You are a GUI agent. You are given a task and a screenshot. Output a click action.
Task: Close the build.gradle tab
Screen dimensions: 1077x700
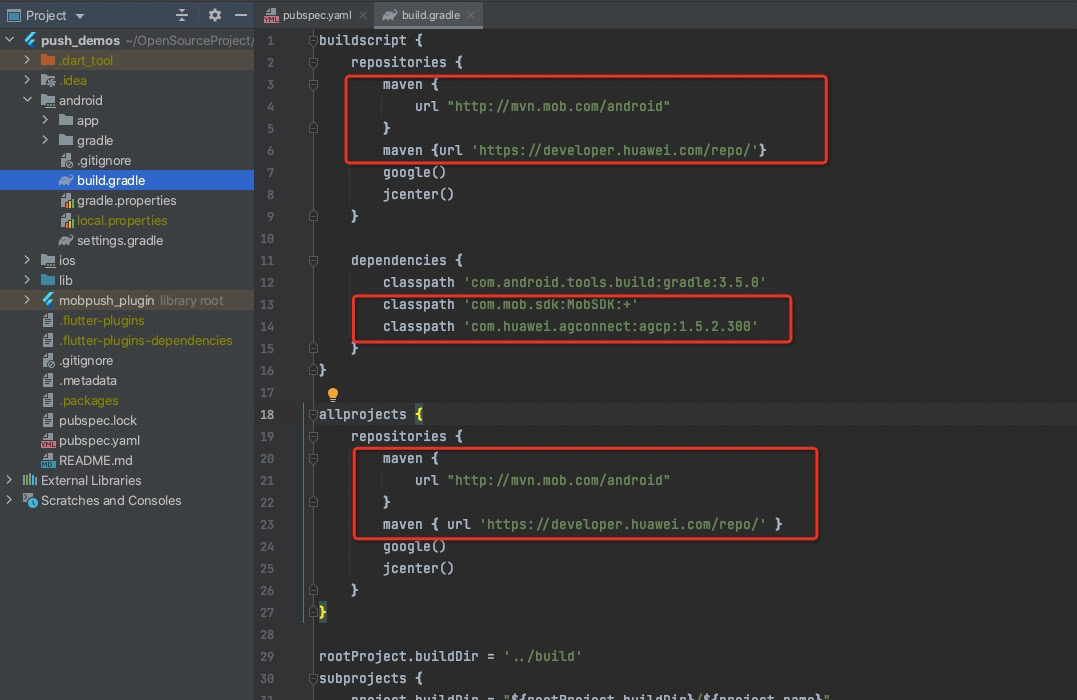point(471,15)
